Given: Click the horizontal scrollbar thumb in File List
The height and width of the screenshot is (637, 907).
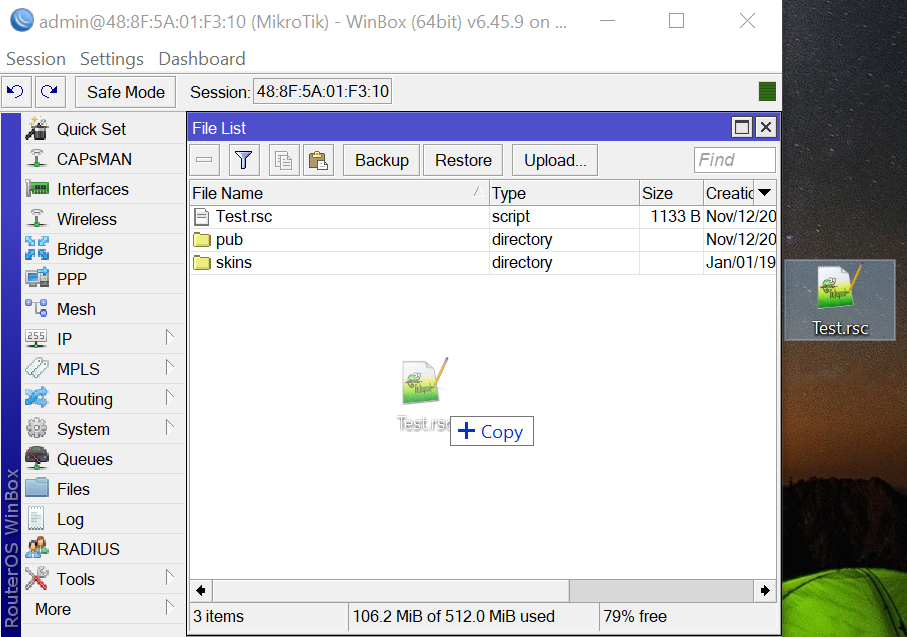Looking at the screenshot, I should (x=391, y=591).
